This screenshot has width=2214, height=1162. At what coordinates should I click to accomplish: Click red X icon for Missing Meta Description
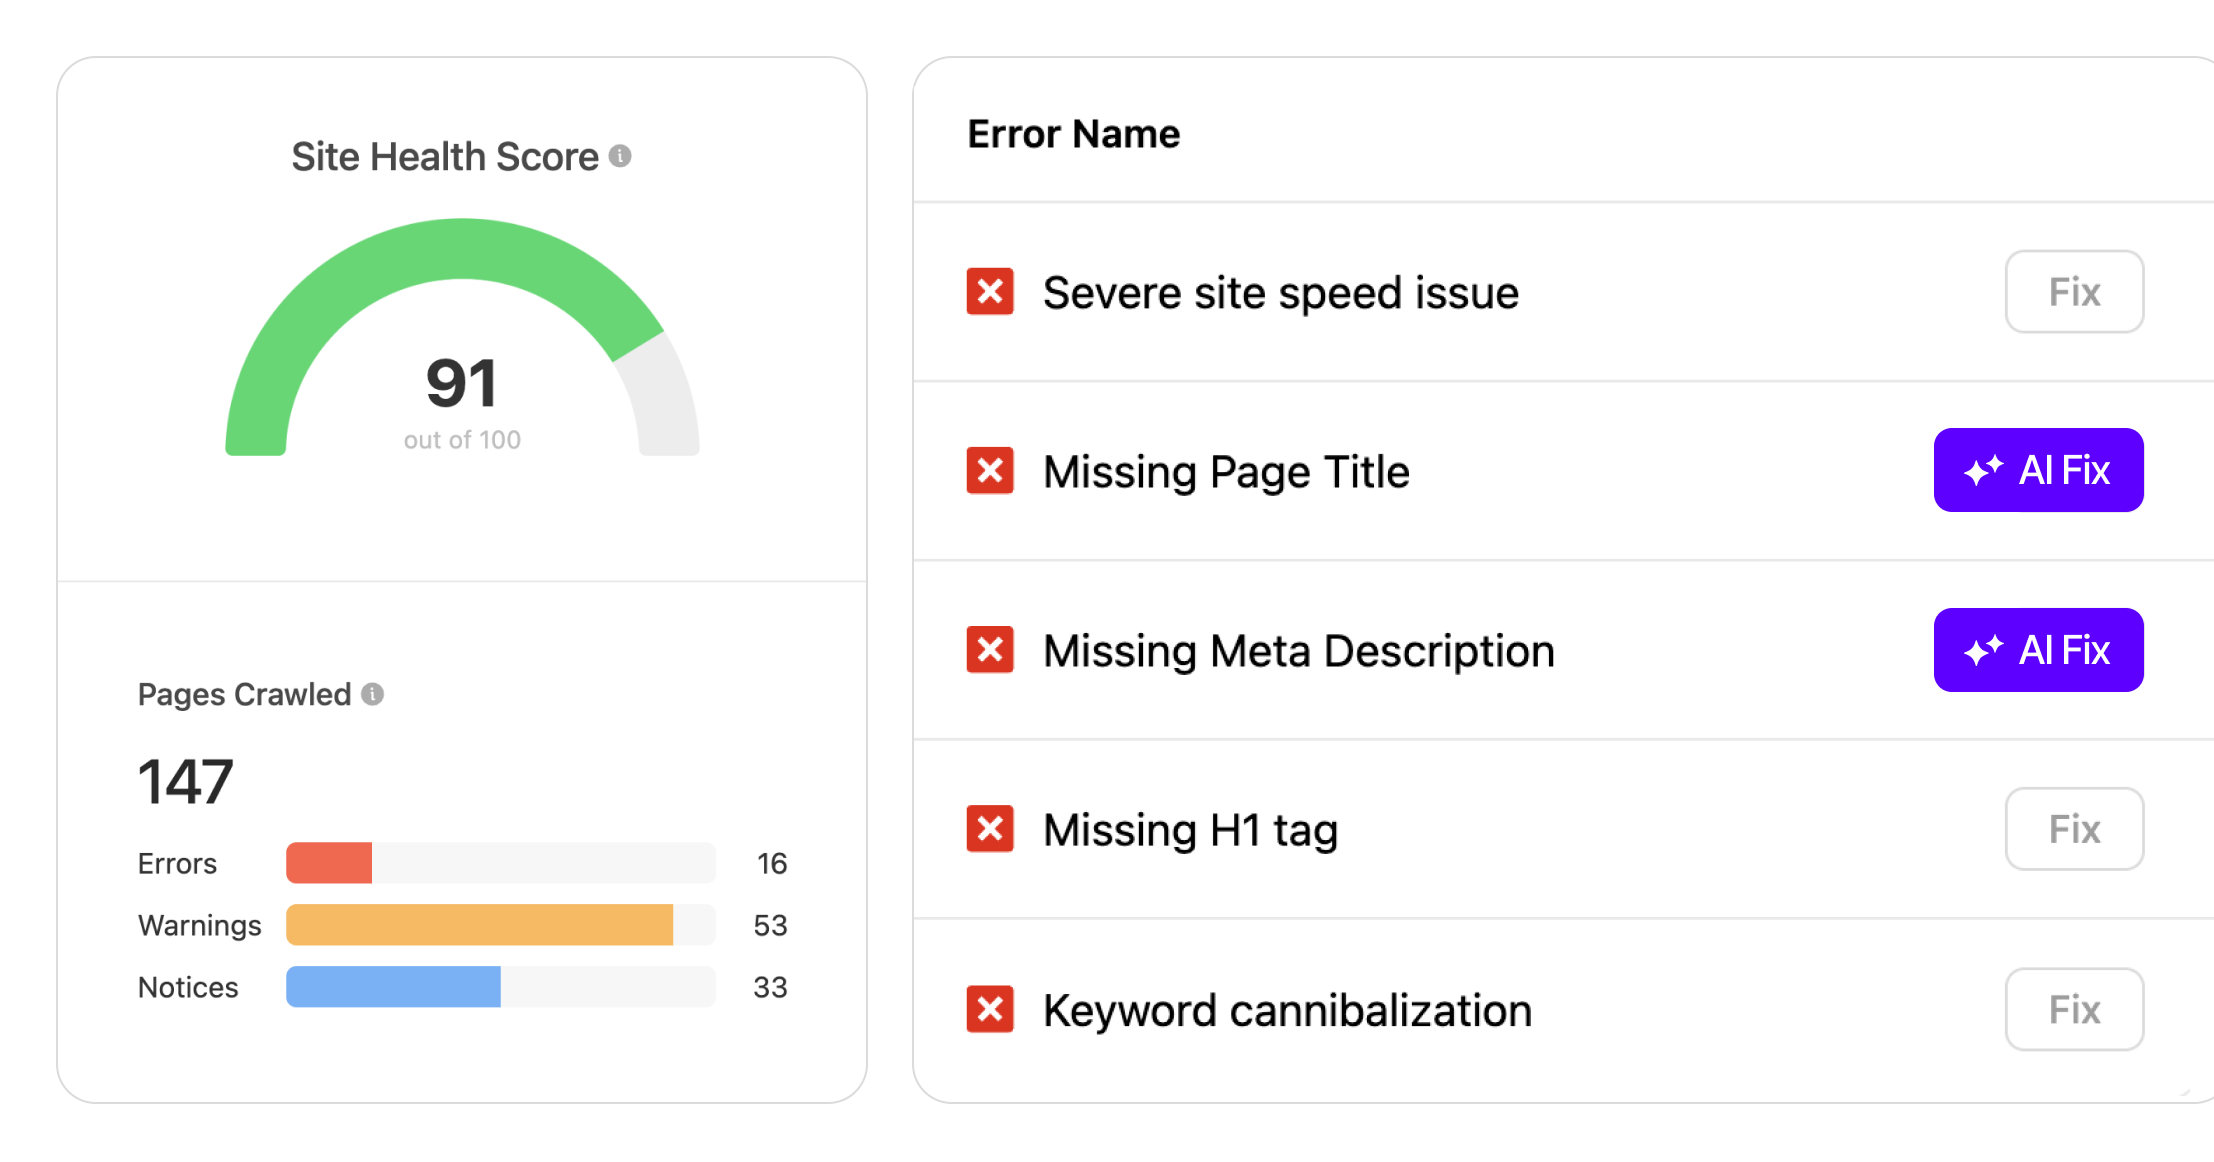tap(990, 650)
